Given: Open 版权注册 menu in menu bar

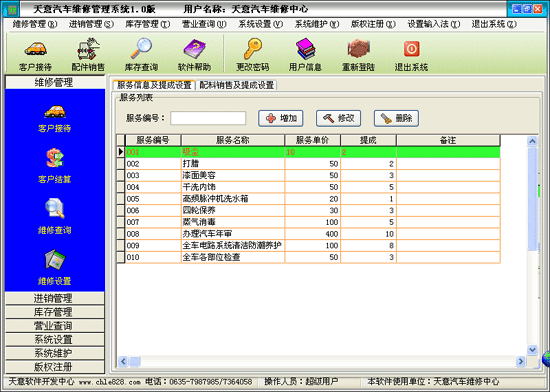Looking at the screenshot, I should (x=373, y=24).
